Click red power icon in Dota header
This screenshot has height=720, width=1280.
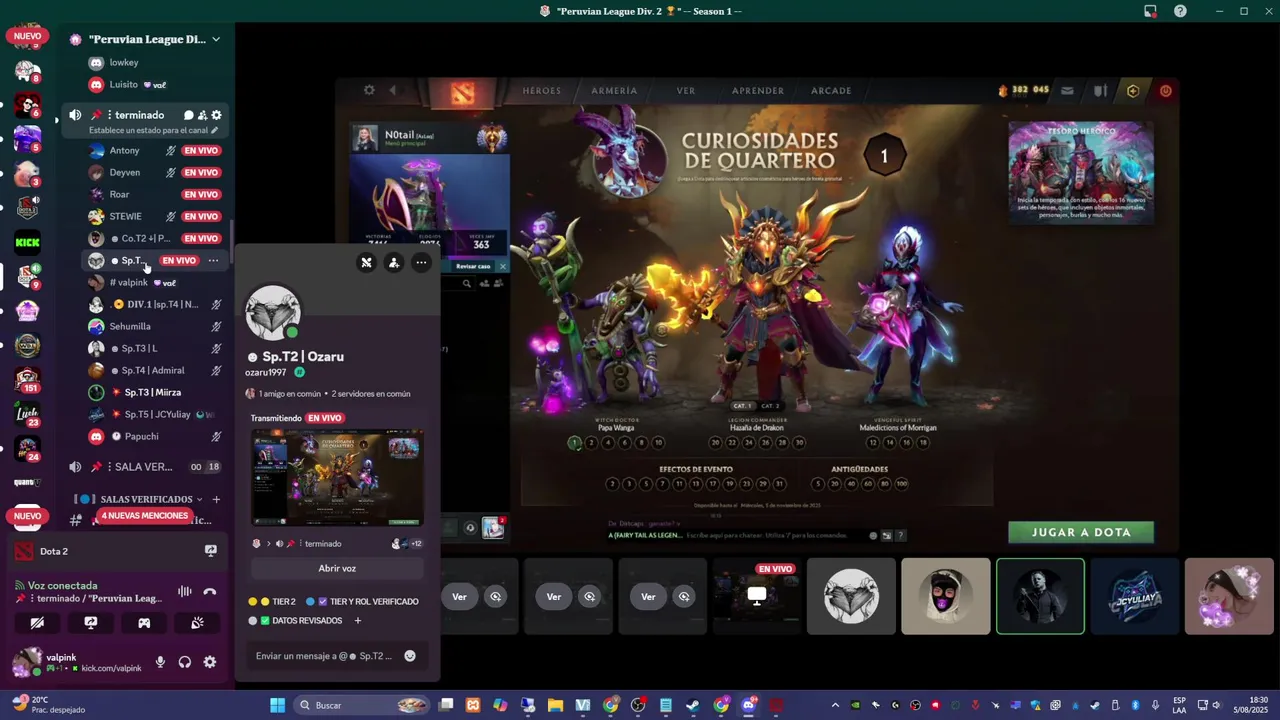1165,90
